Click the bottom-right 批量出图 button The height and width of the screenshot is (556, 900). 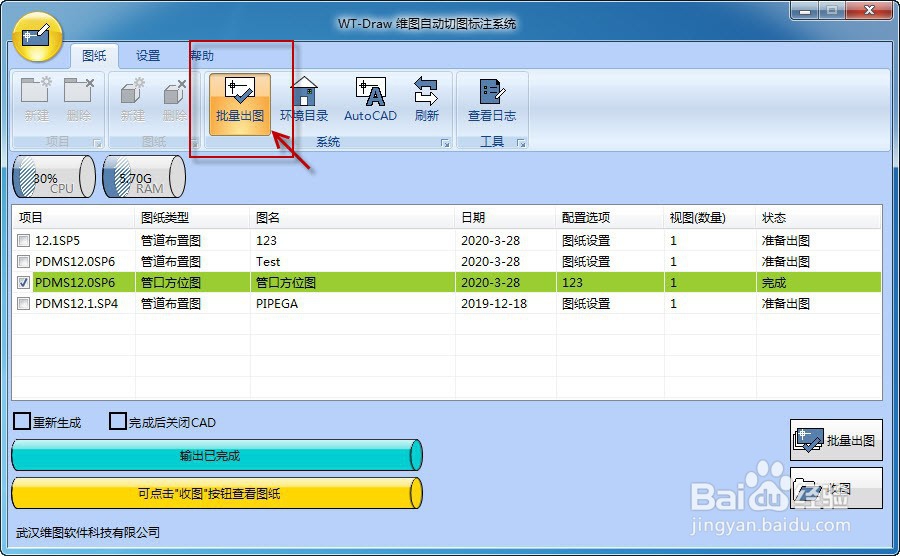tap(836, 440)
